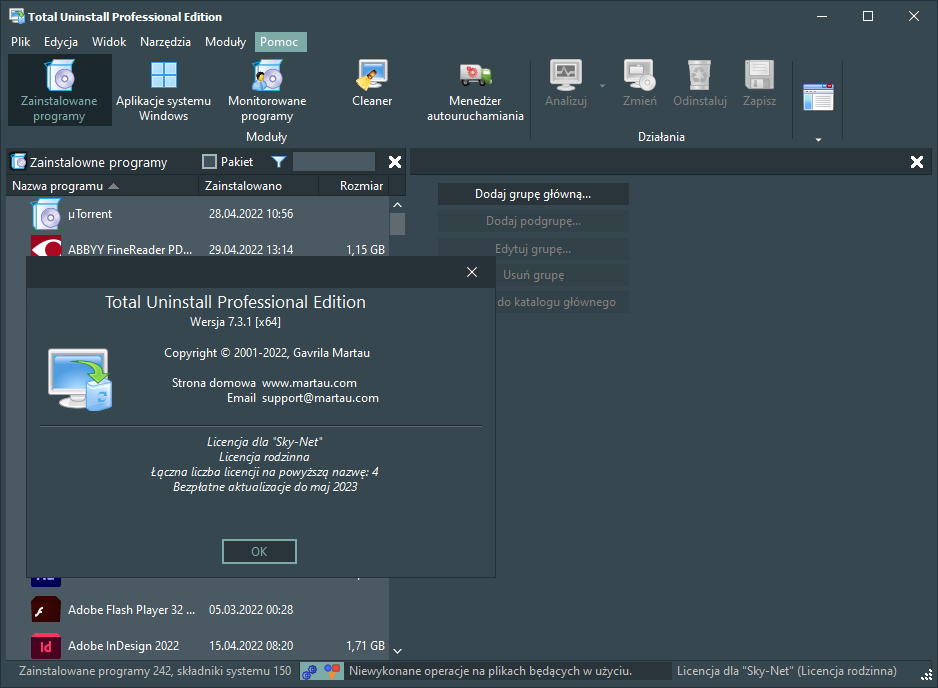Click status text Zainstalowane programy 242
Image resolution: width=938 pixels, height=688 pixels.
[x=155, y=671]
